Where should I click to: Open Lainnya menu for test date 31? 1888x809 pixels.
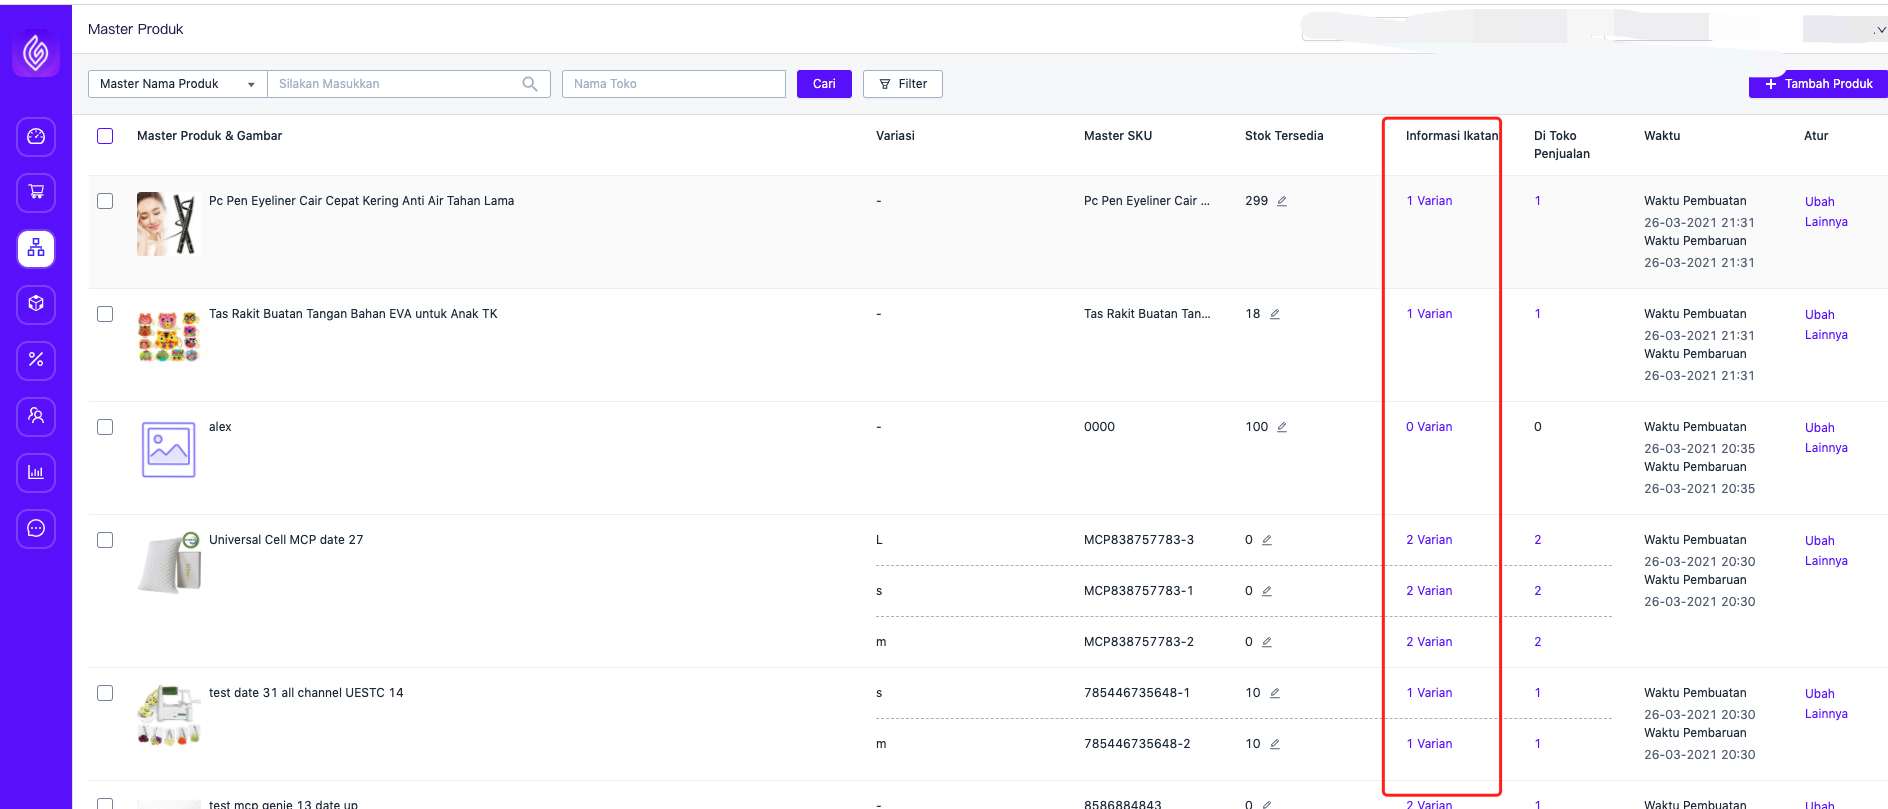tap(1826, 714)
